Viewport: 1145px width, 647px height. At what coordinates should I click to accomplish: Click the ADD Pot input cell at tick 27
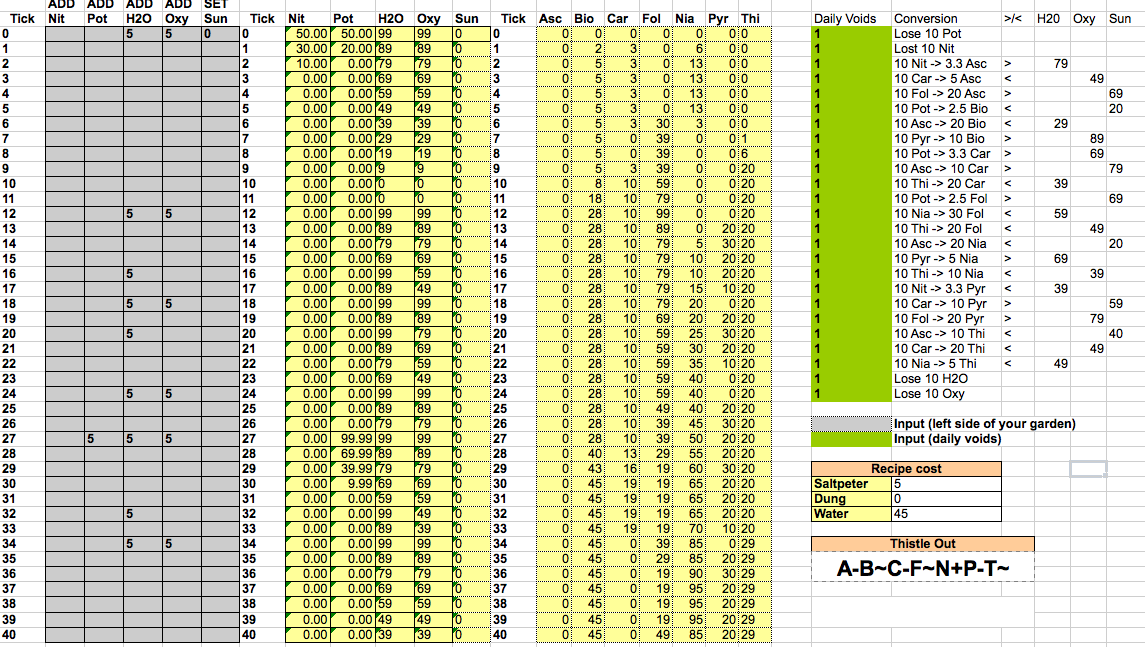[x=104, y=439]
